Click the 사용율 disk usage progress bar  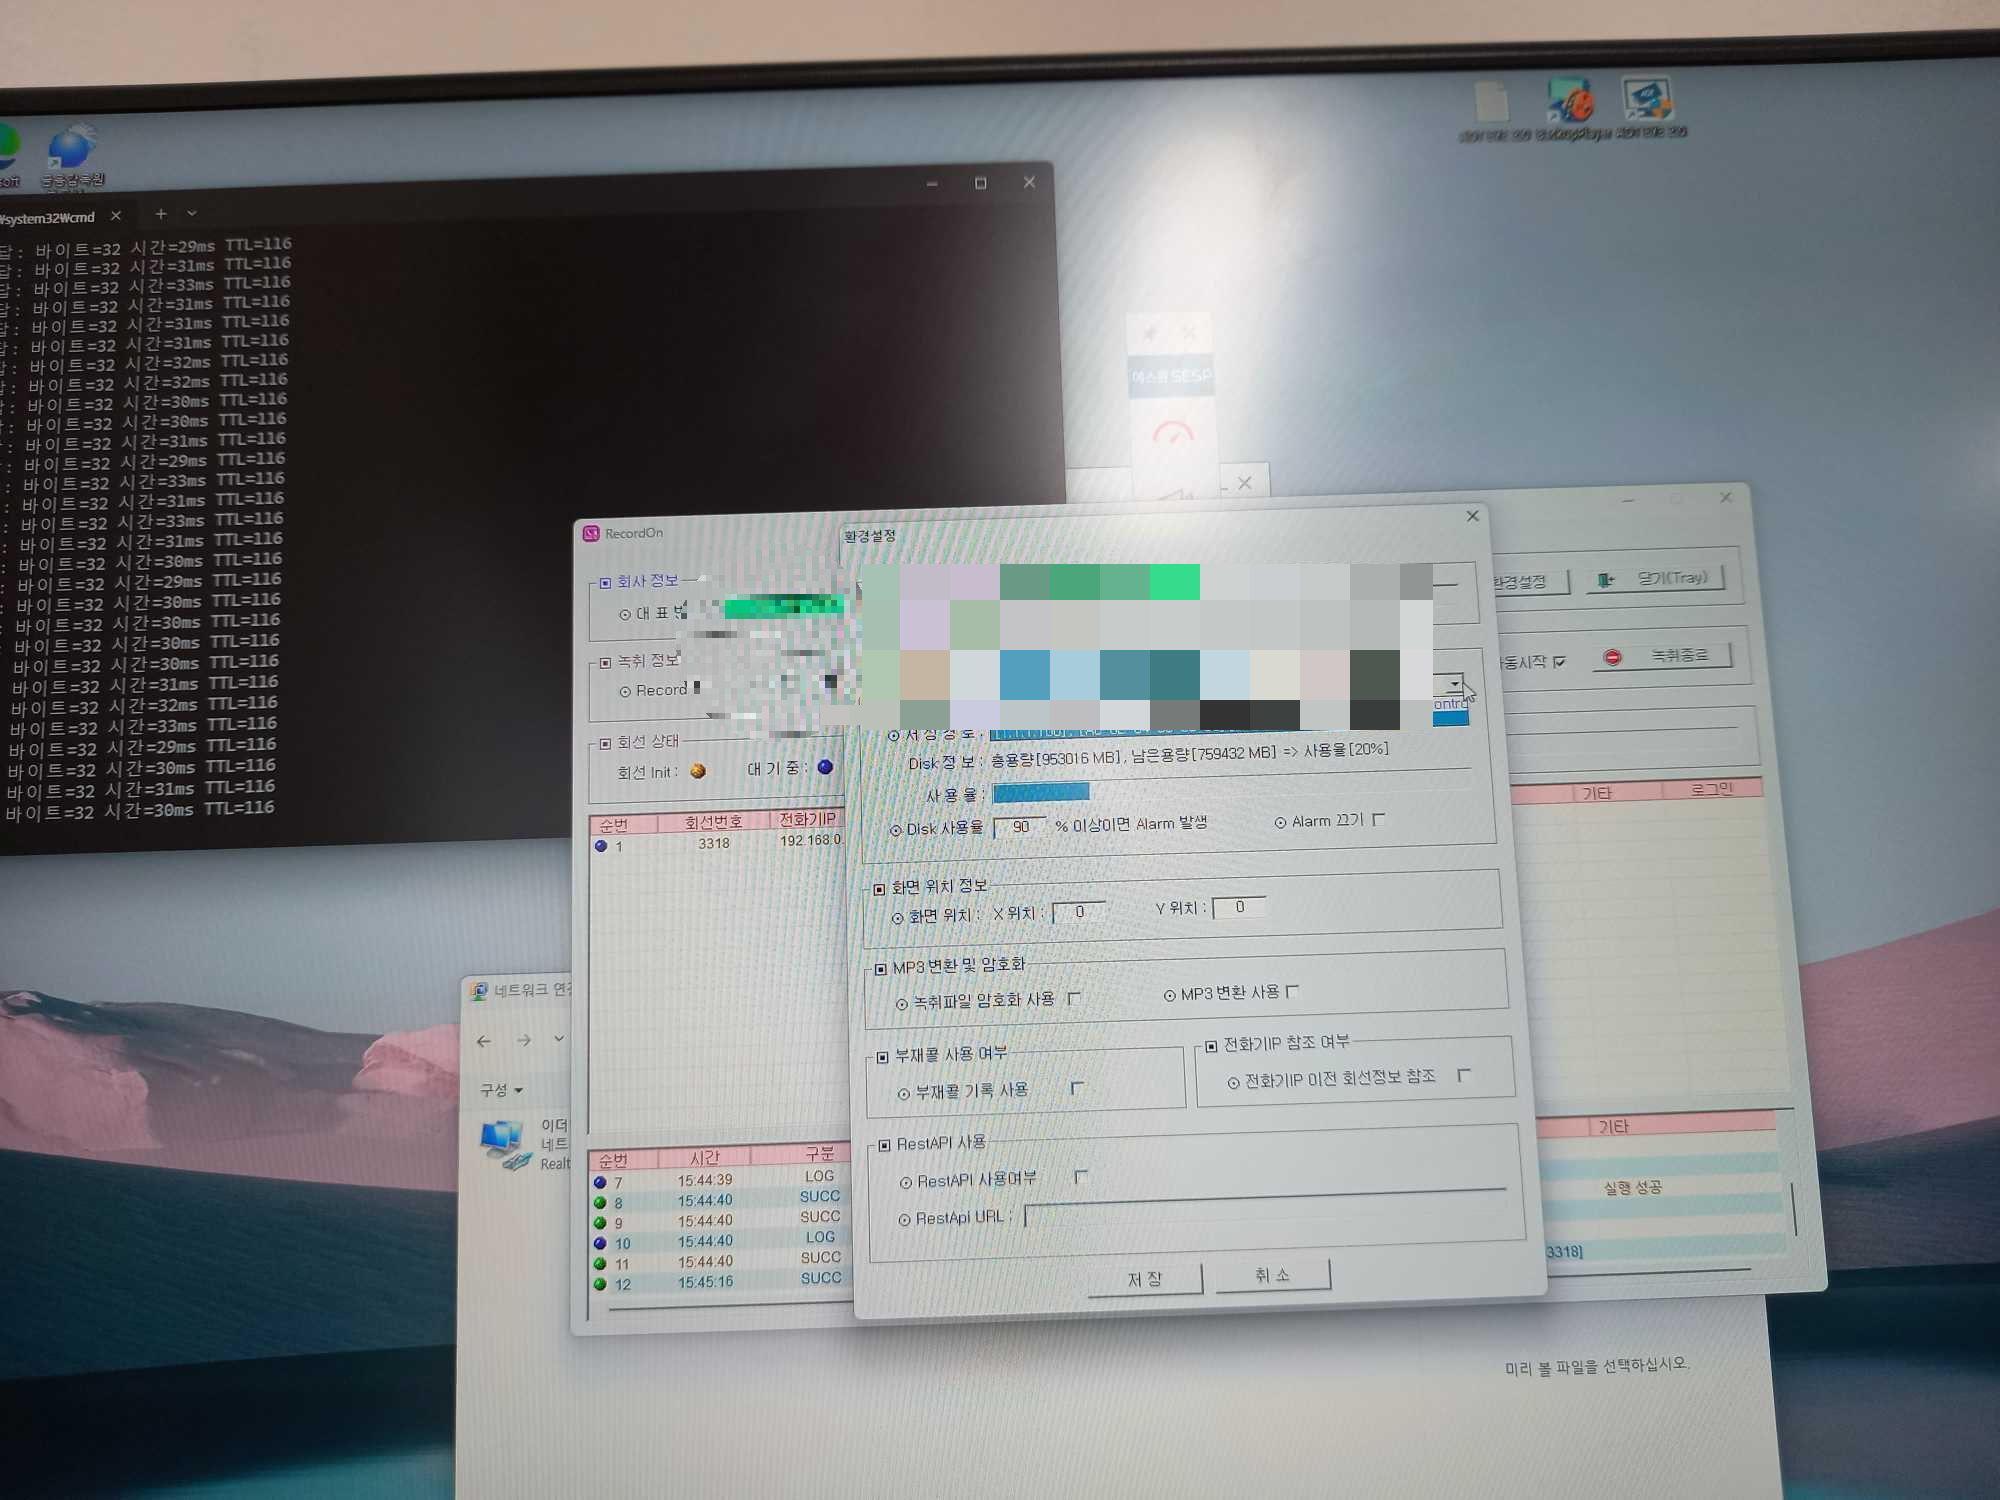coord(1041,792)
